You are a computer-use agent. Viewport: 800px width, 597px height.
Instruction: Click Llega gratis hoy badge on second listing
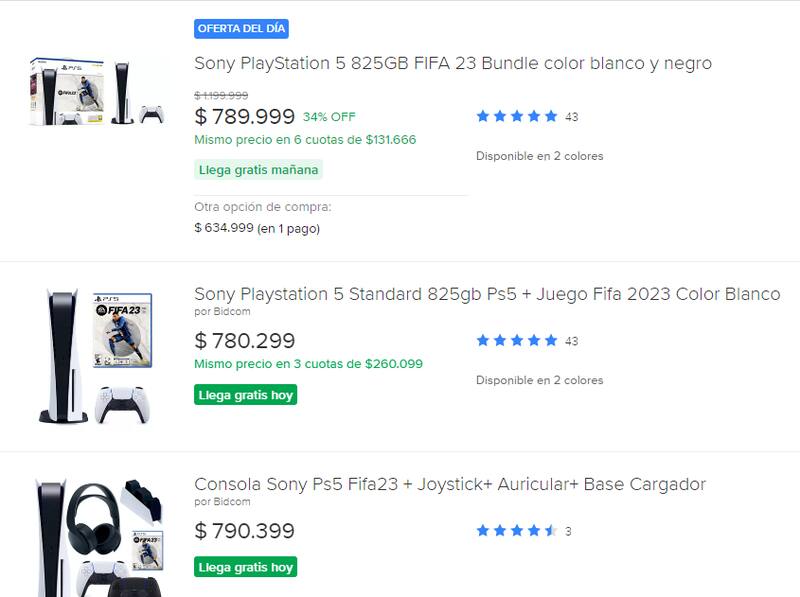click(245, 395)
